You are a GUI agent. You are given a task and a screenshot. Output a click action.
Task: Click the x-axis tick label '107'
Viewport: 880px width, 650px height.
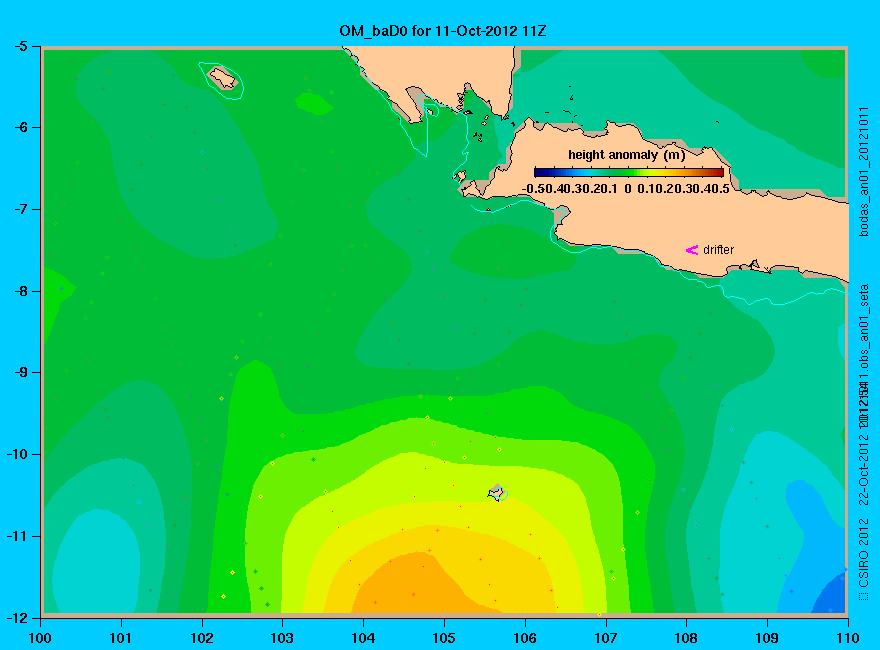point(606,638)
